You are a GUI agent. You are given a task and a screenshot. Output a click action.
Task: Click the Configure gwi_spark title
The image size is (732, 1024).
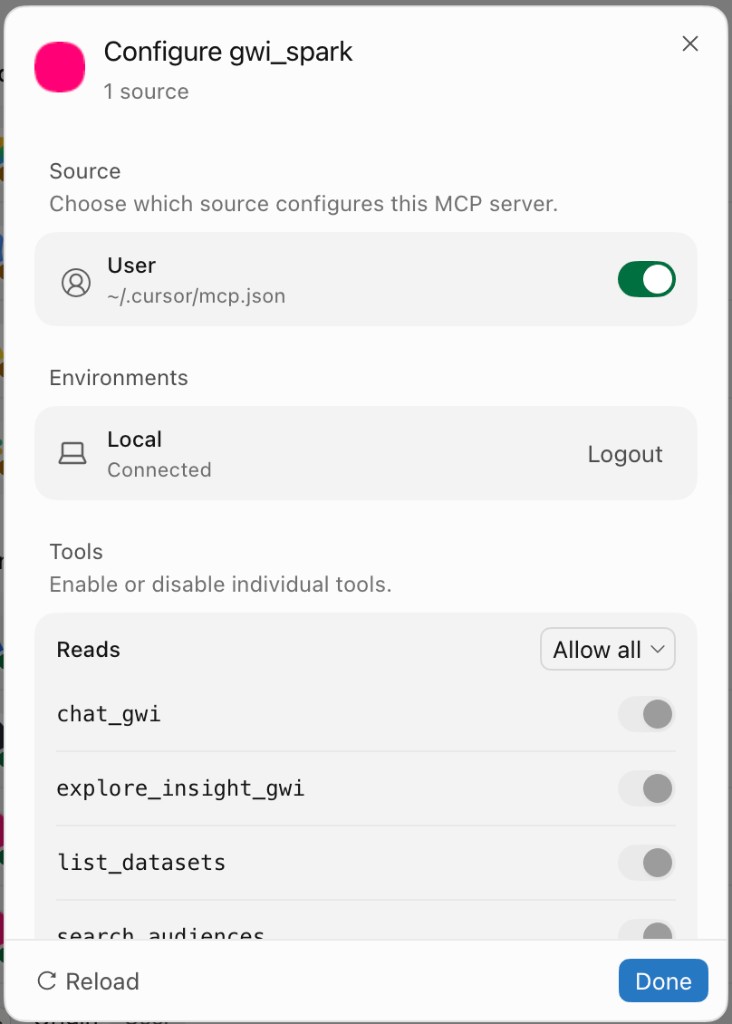228,52
